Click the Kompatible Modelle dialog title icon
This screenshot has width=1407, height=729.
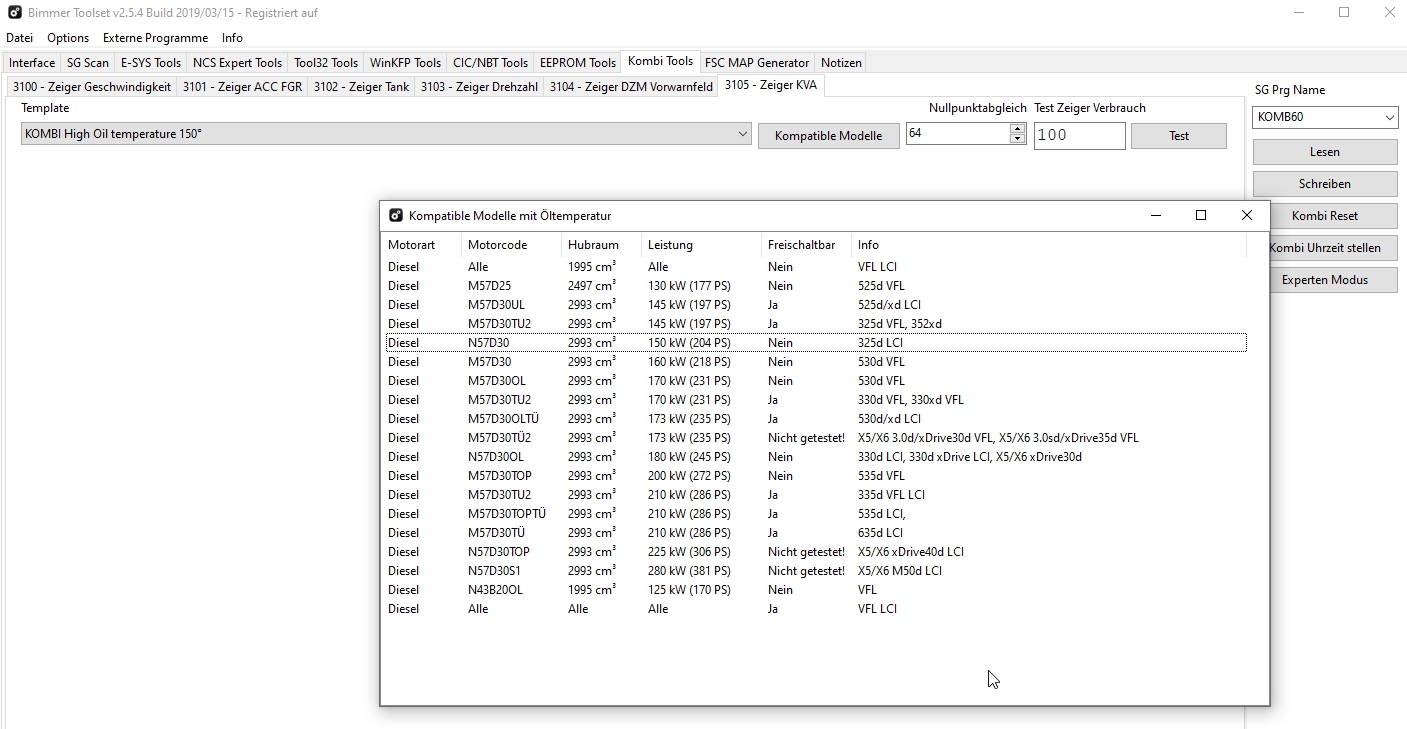pyautogui.click(x=396, y=215)
